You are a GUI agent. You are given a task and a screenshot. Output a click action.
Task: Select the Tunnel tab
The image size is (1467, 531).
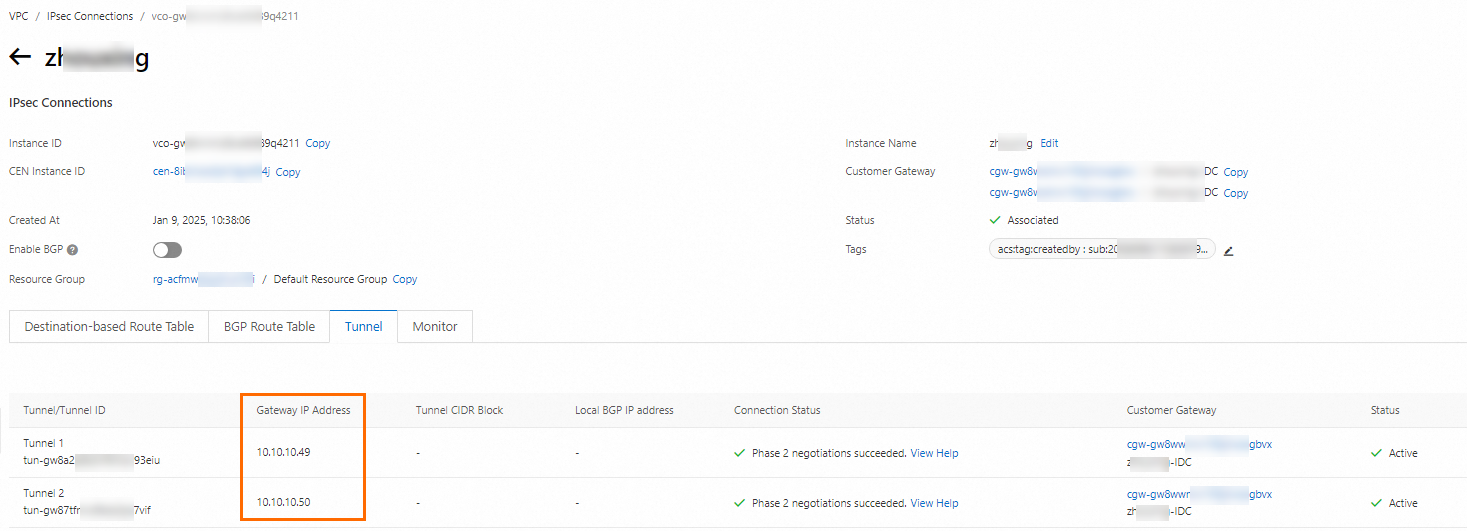coord(364,327)
